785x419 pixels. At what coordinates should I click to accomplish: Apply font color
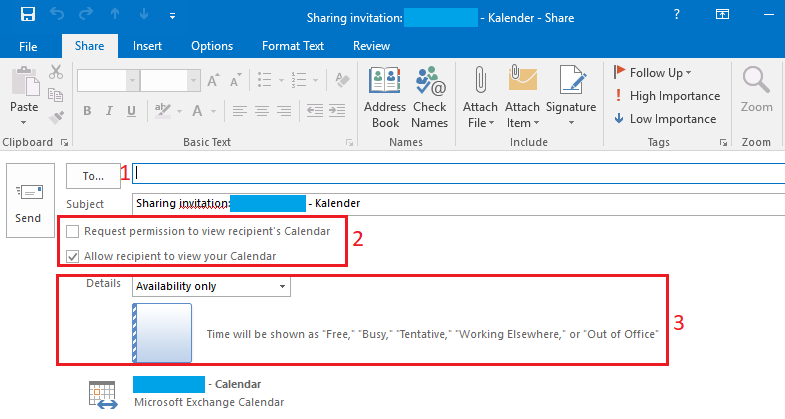pyautogui.click(x=197, y=111)
